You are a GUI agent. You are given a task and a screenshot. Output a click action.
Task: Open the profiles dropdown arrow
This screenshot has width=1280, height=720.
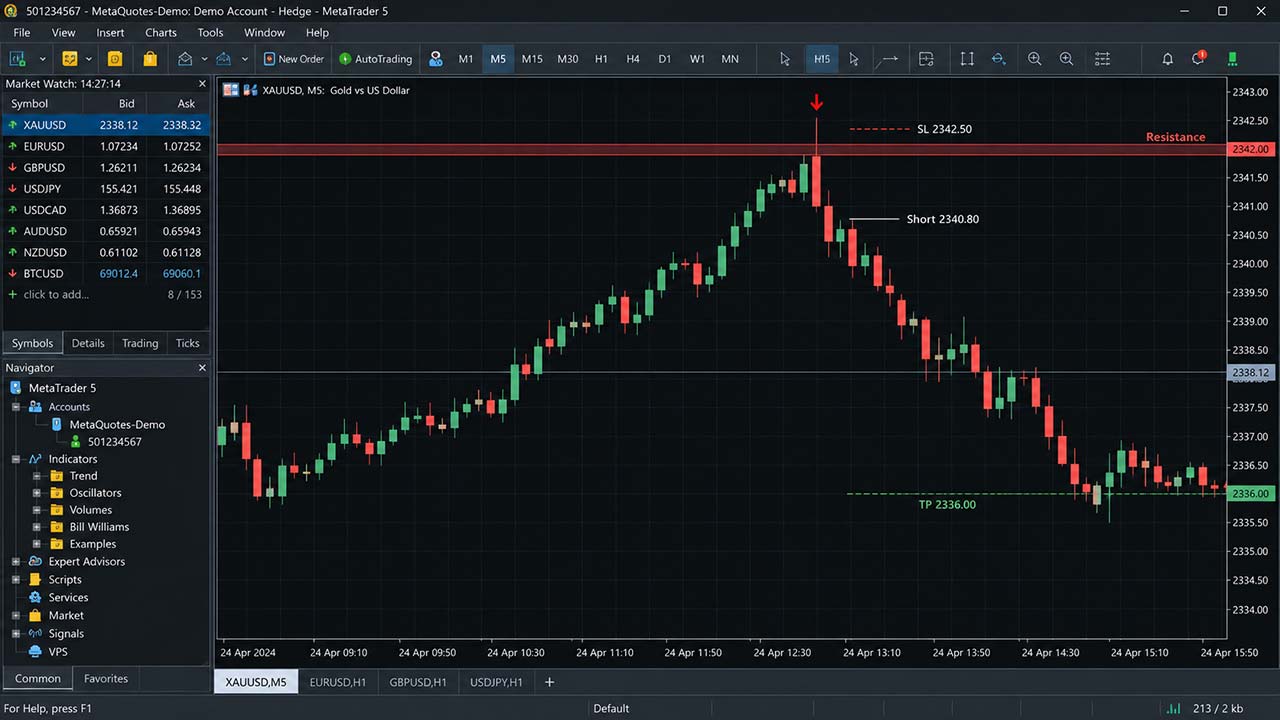click(91, 59)
